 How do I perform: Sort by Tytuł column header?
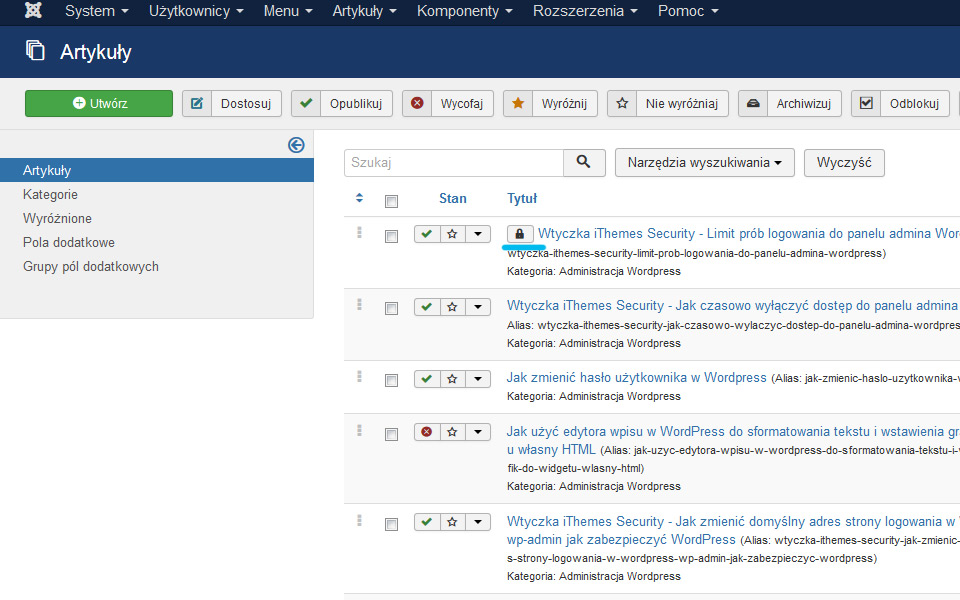tap(522, 198)
